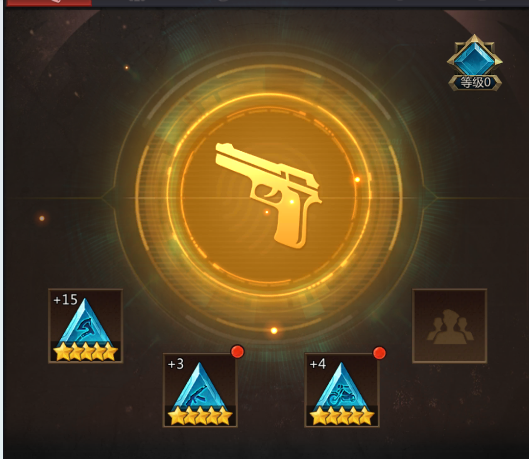Click glowing orb at bottom of ring
529x459 pixels.
point(274,331)
